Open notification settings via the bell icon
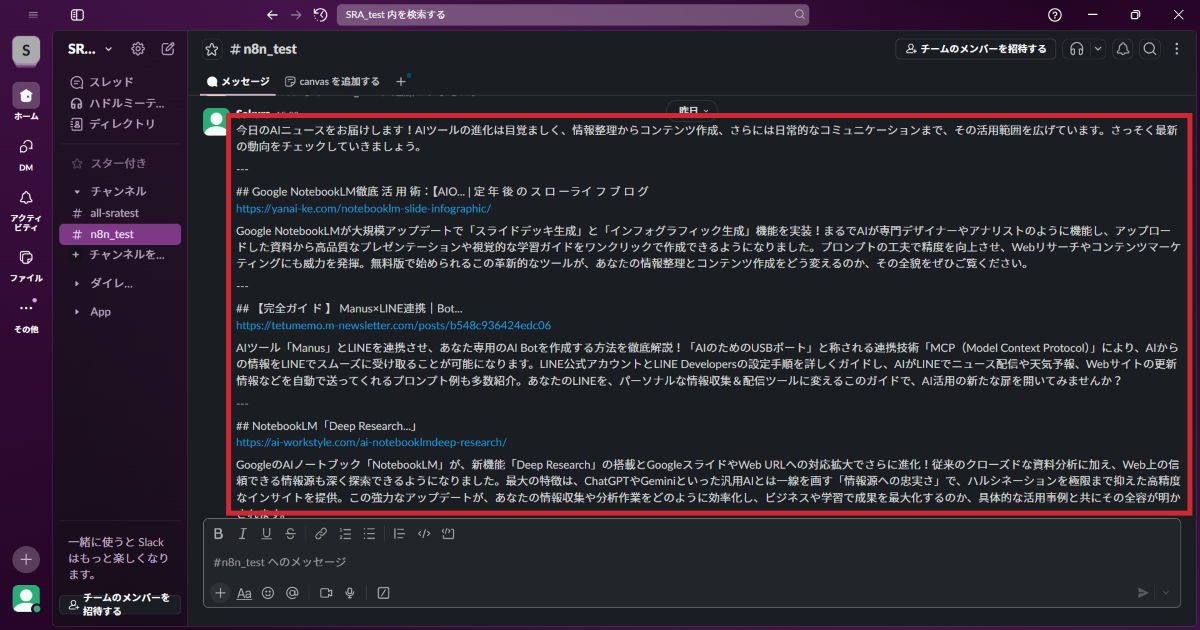Screen dimensions: 1200x630 pos(1123,49)
